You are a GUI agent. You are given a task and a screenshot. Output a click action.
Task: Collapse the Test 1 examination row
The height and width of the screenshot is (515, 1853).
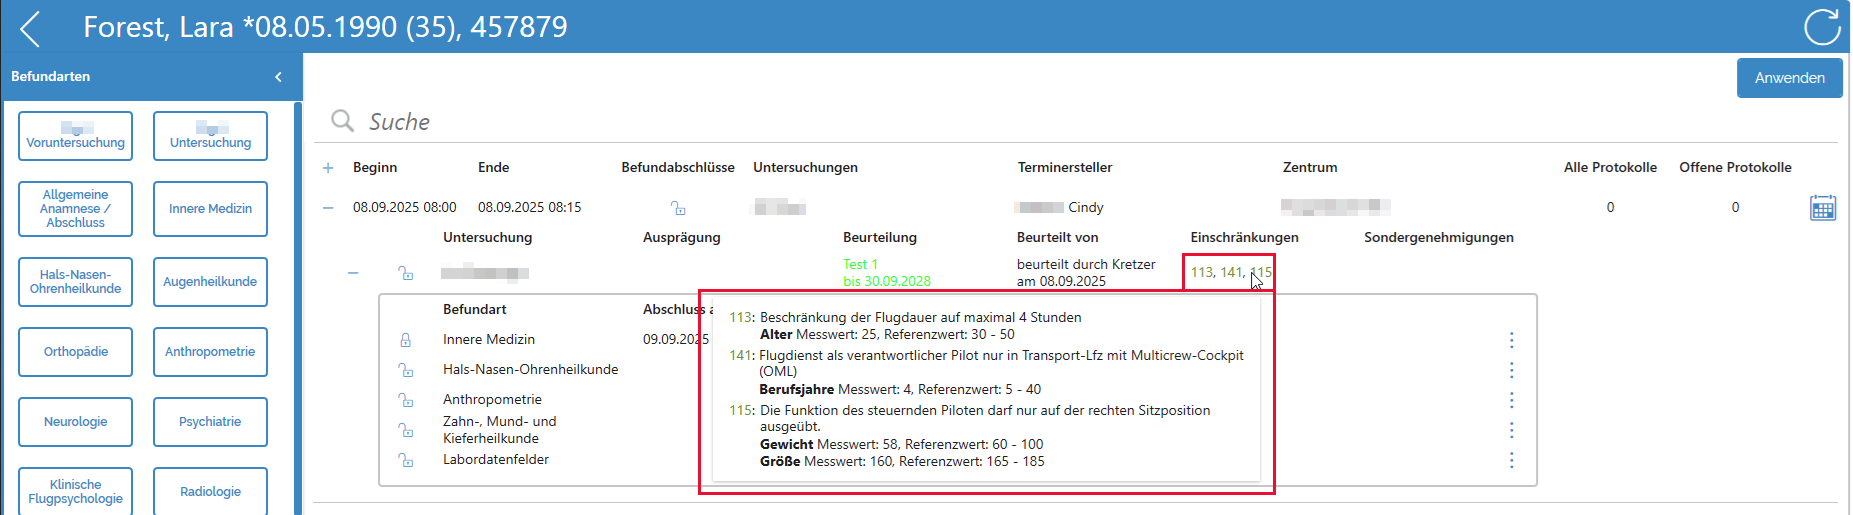(x=353, y=273)
